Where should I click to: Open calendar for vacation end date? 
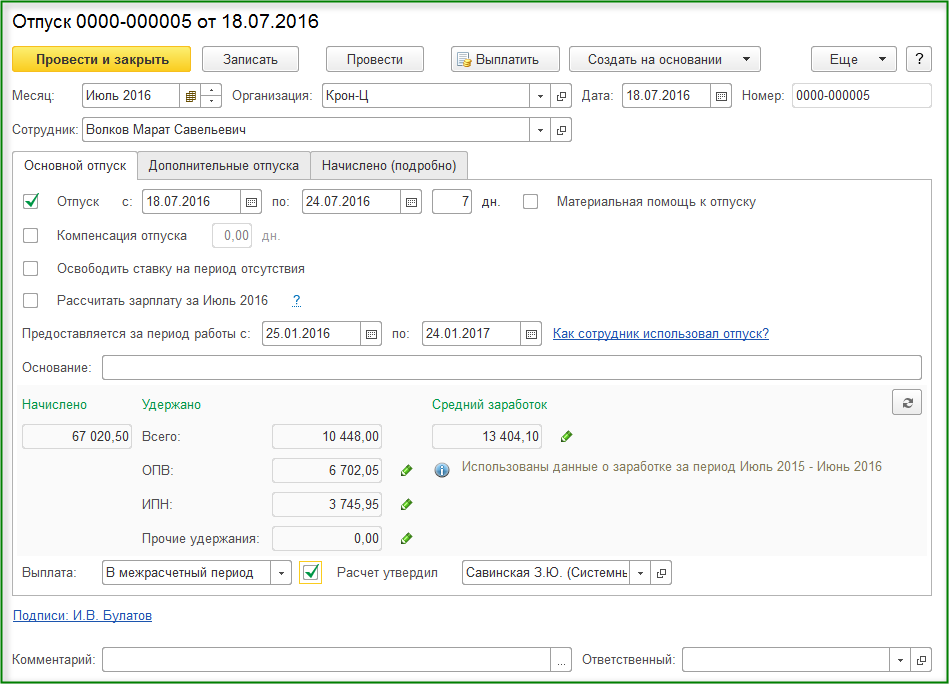(411, 202)
